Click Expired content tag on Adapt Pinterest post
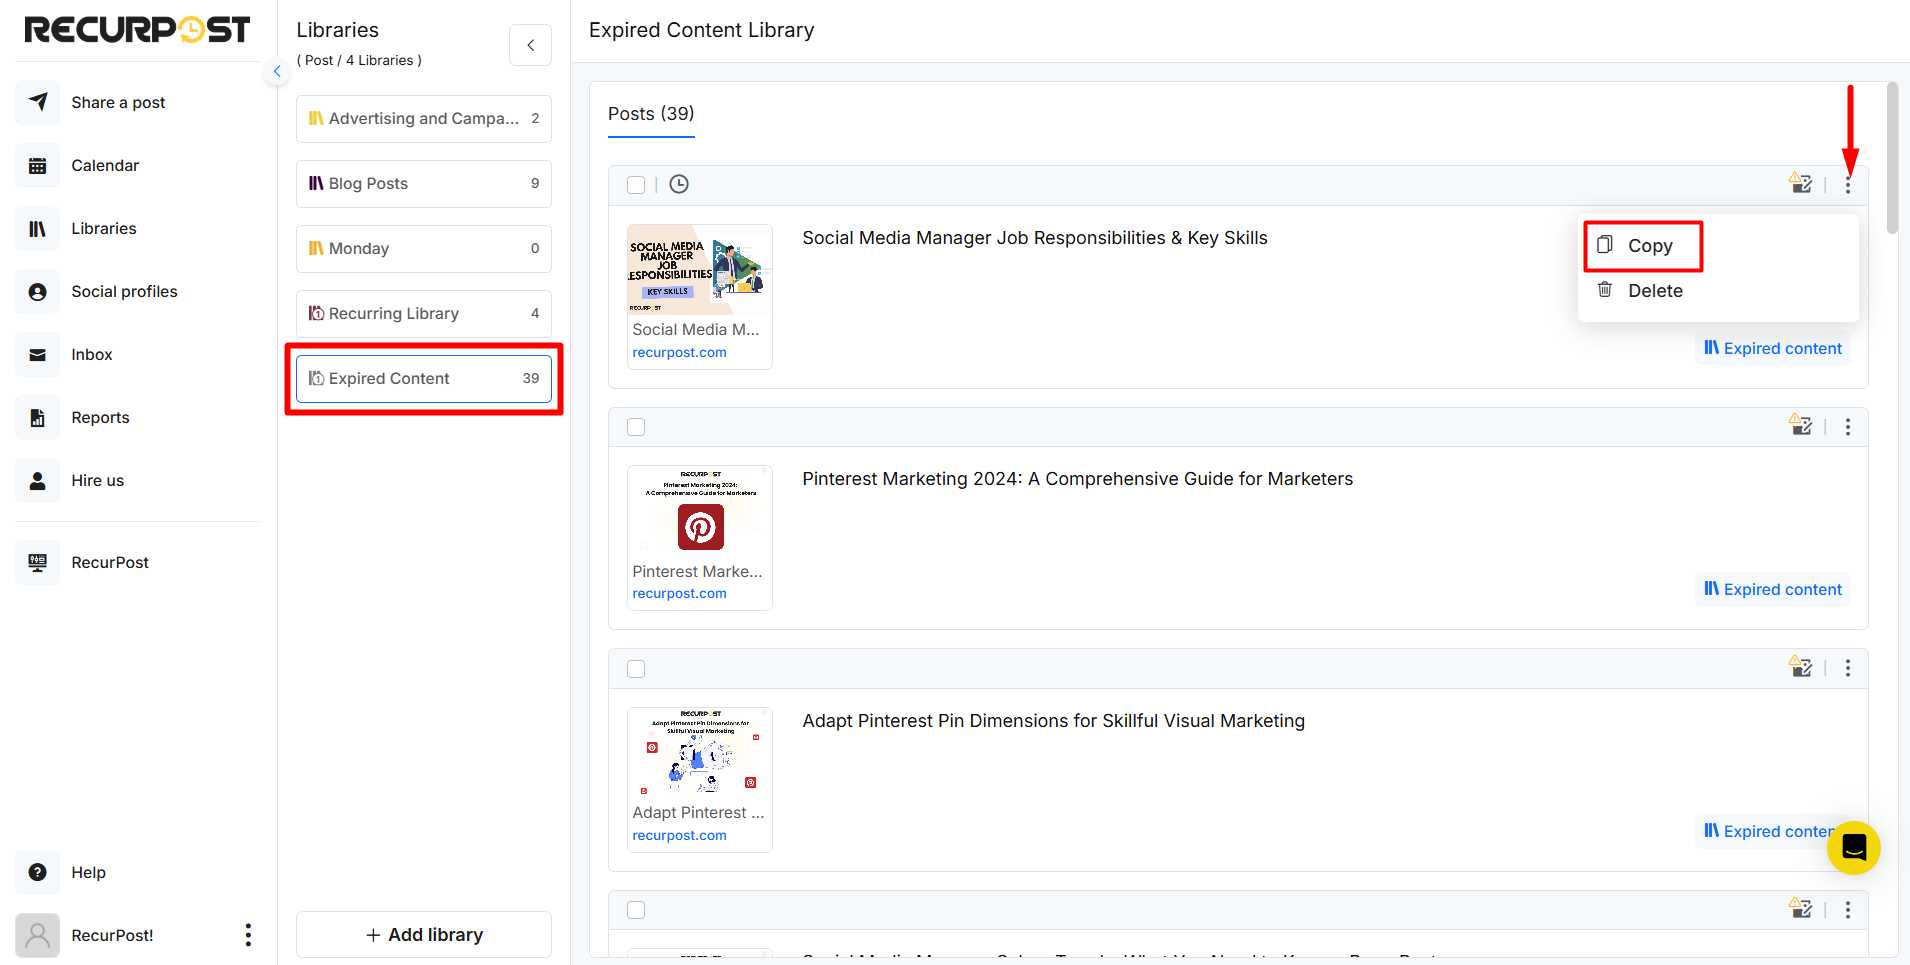Screen dimensions: 1910x965 (1770, 831)
